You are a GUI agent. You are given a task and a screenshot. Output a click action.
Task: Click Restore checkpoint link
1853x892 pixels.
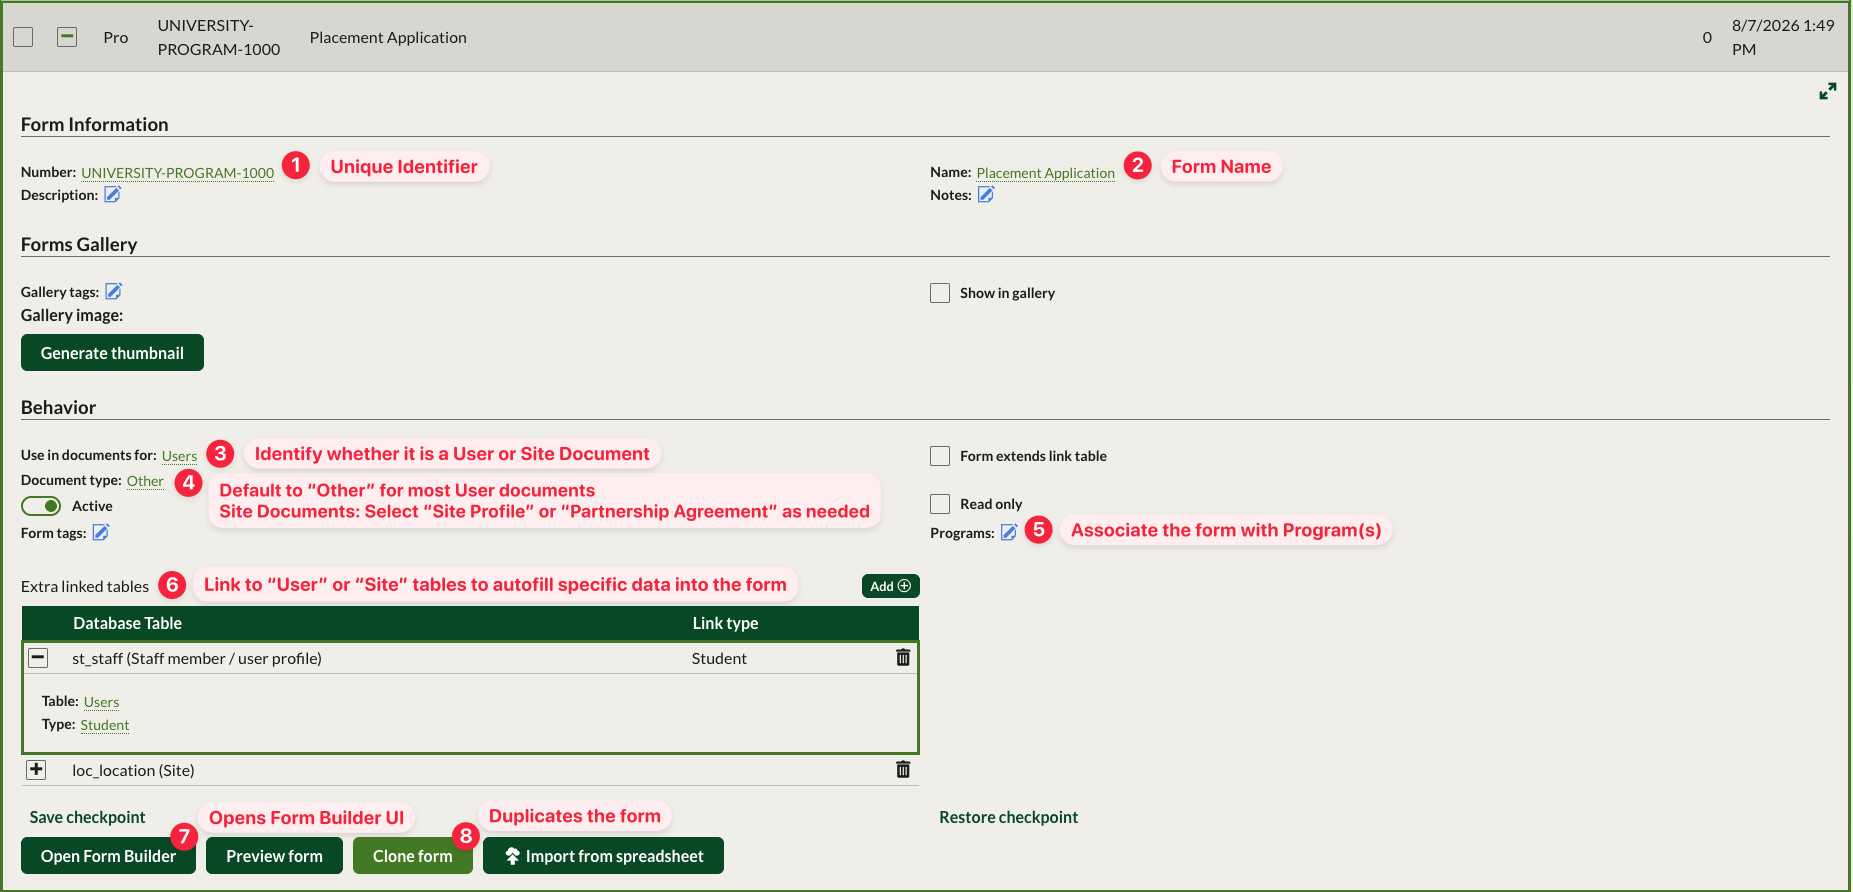click(x=1008, y=817)
